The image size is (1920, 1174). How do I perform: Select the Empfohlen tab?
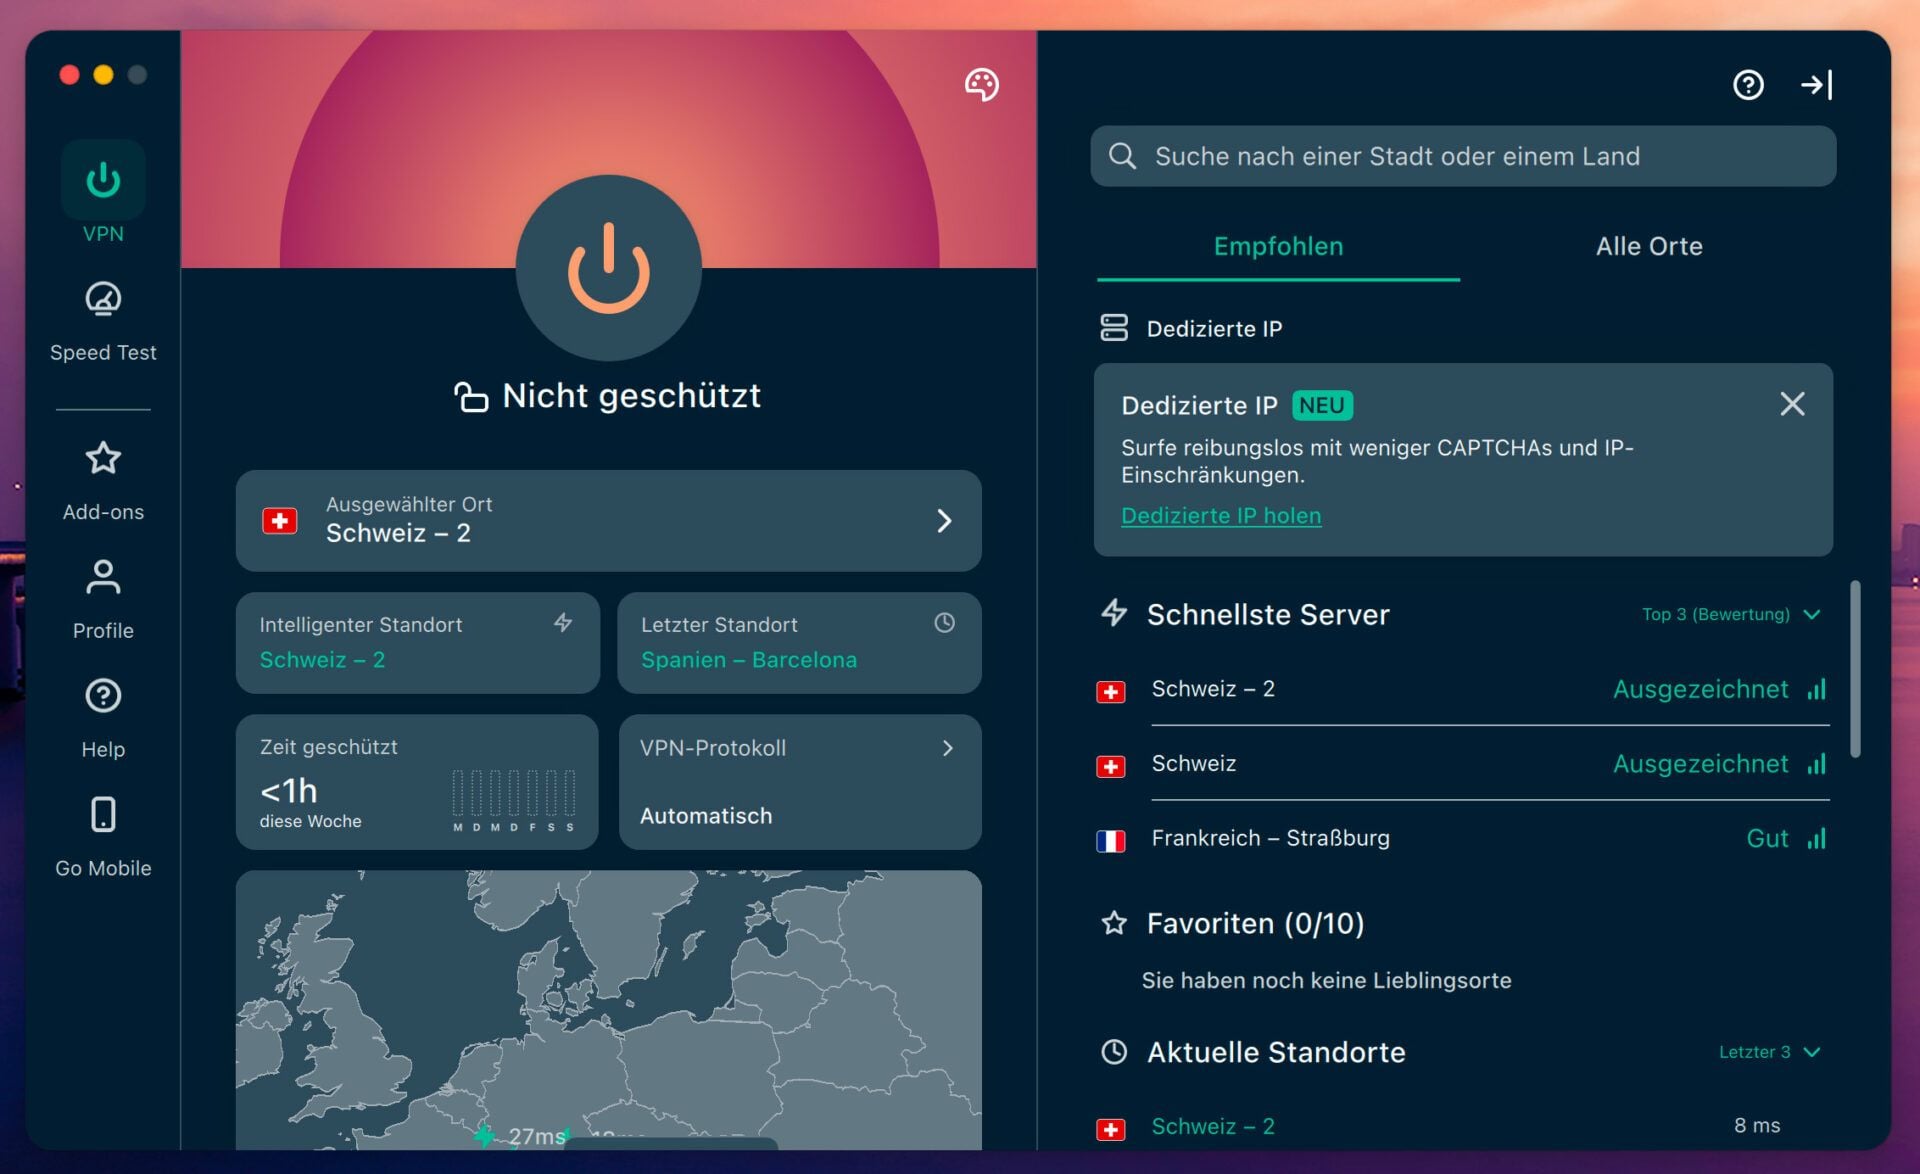click(x=1278, y=246)
